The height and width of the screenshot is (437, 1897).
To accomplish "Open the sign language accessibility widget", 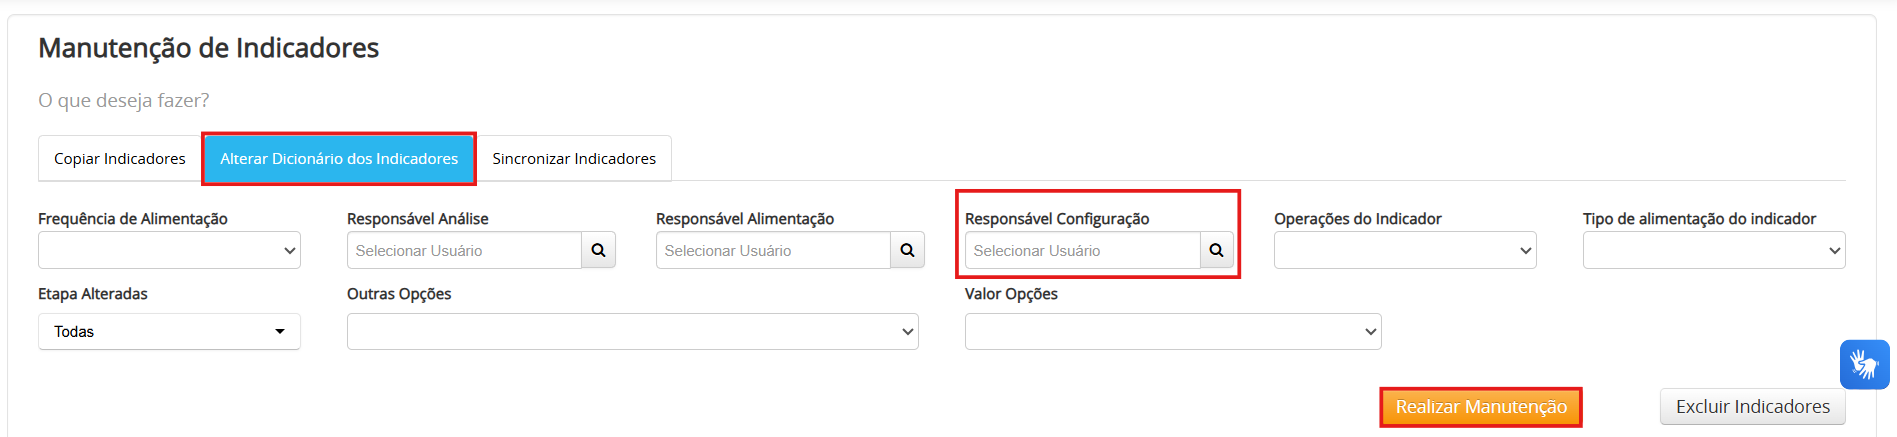I will (x=1865, y=364).
